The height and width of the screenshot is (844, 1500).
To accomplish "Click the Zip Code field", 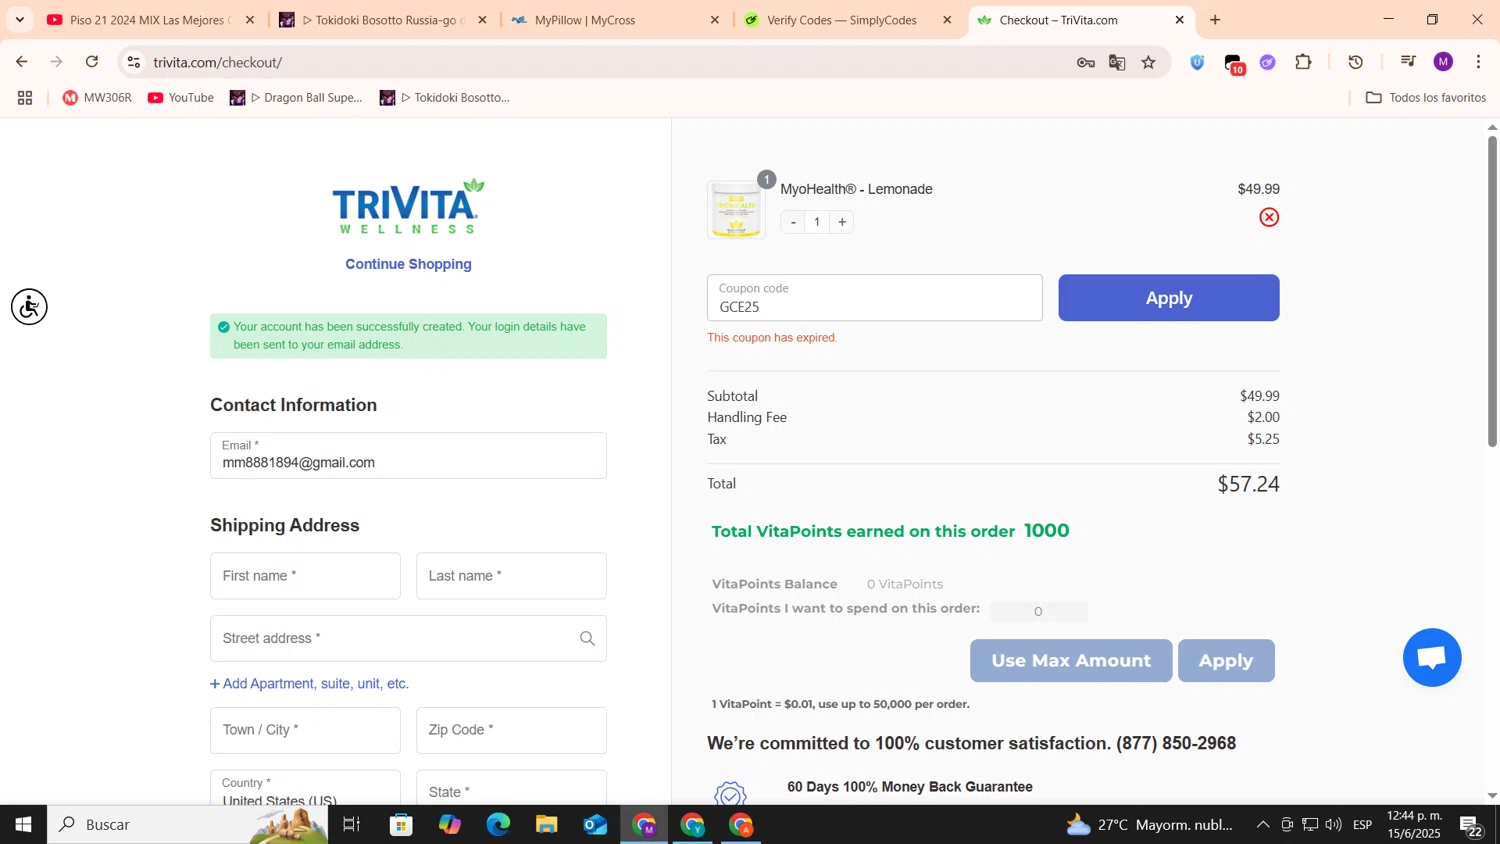I will click(x=511, y=731).
